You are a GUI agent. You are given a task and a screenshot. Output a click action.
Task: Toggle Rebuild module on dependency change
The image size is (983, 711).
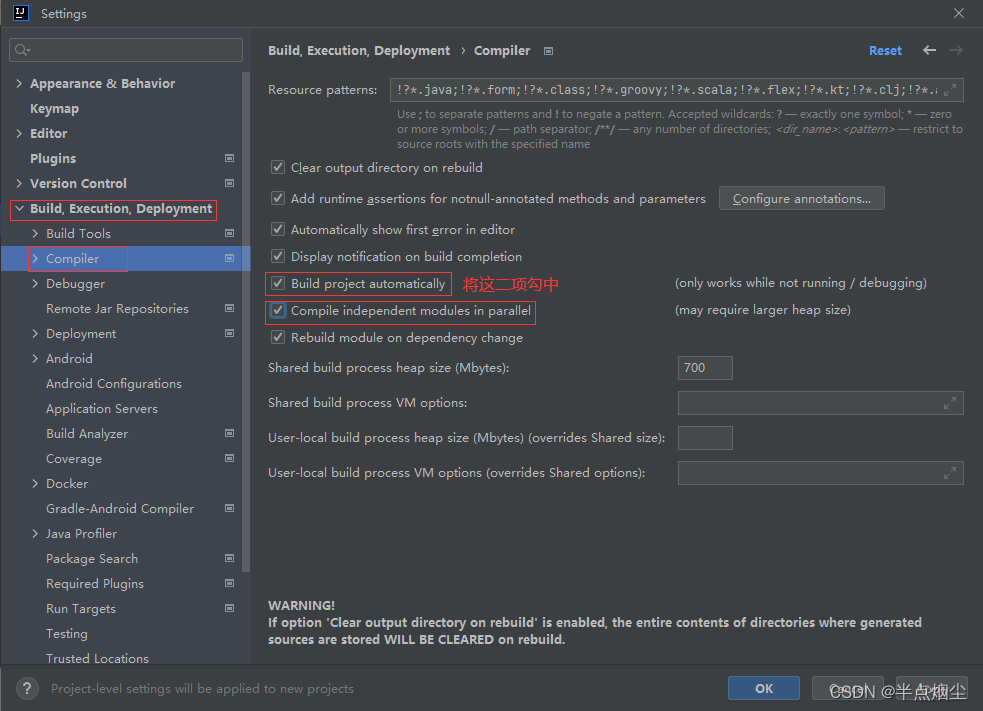[x=278, y=337]
